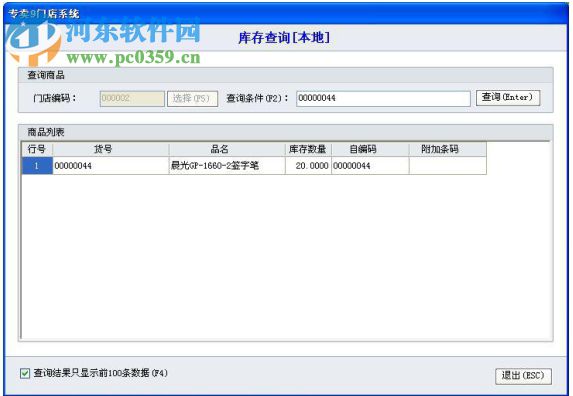The image size is (573, 396).
Task: Focus the 查询条件 input with 00000044
Action: click(x=383, y=99)
